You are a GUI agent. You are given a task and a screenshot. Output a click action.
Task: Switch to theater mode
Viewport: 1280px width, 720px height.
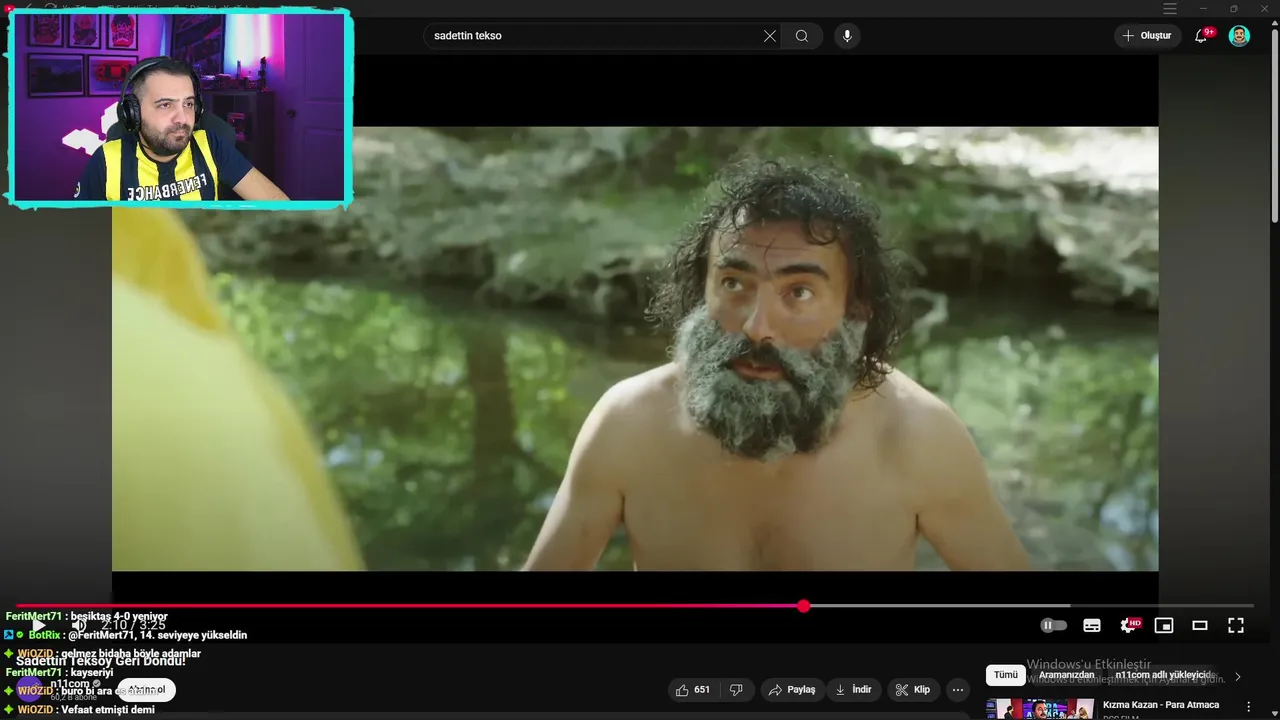click(x=1200, y=625)
